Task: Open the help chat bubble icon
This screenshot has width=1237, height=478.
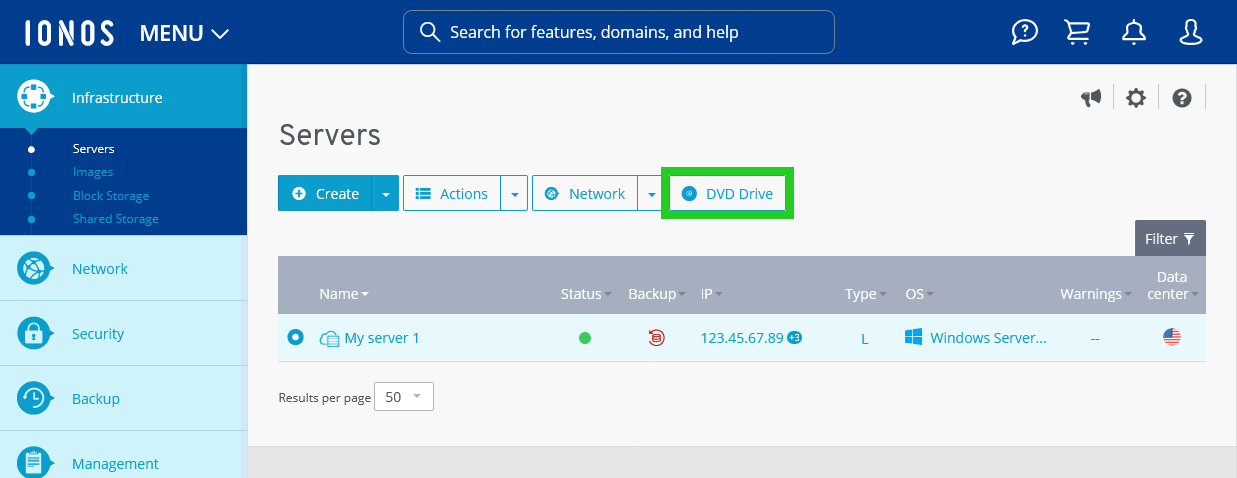Action: (x=1024, y=33)
